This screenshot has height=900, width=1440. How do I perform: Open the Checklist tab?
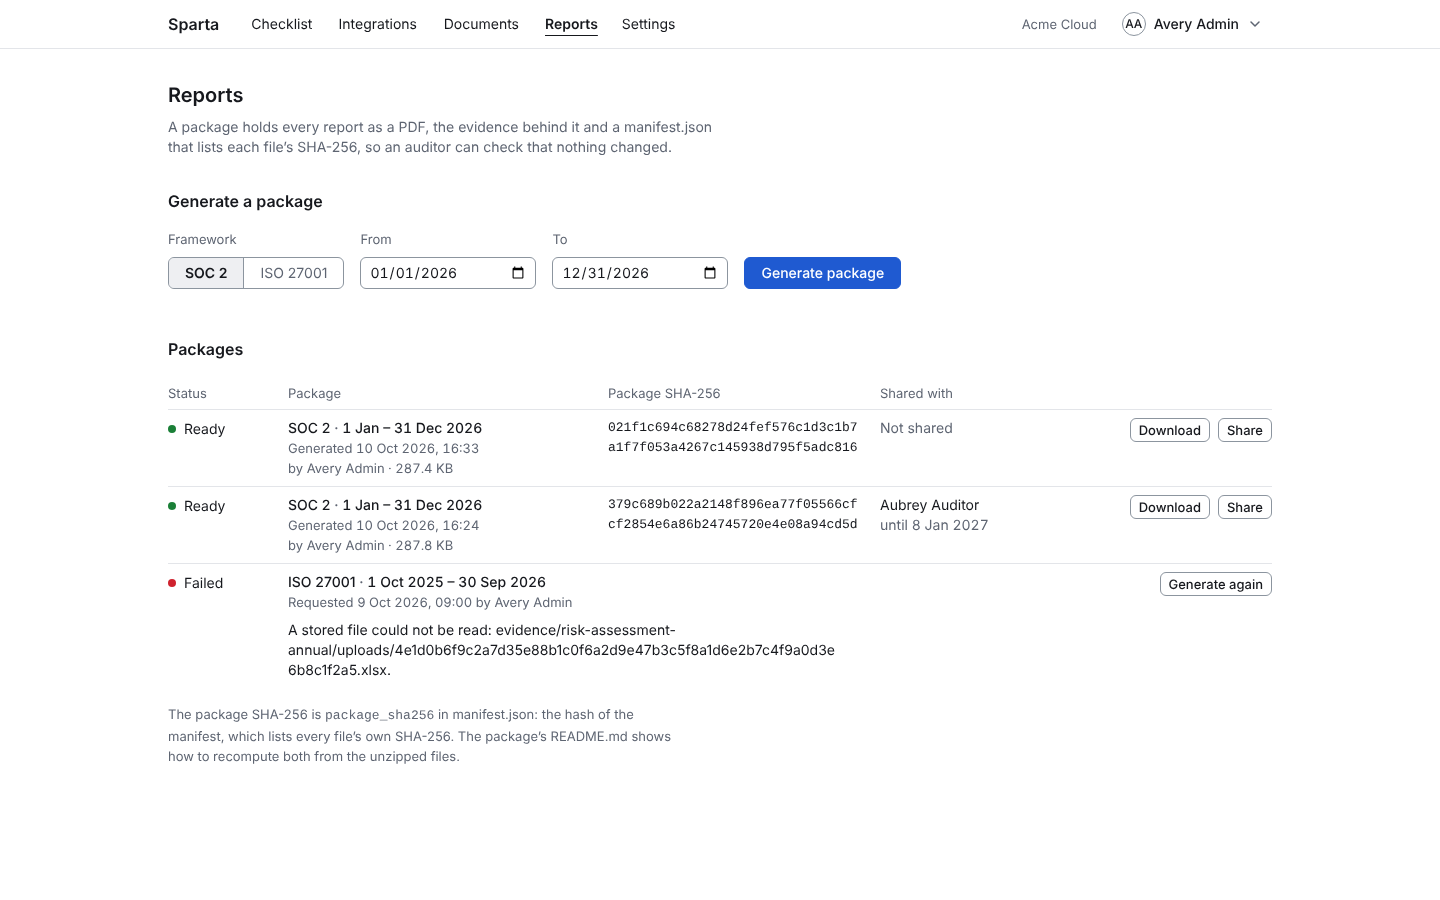coord(281,24)
